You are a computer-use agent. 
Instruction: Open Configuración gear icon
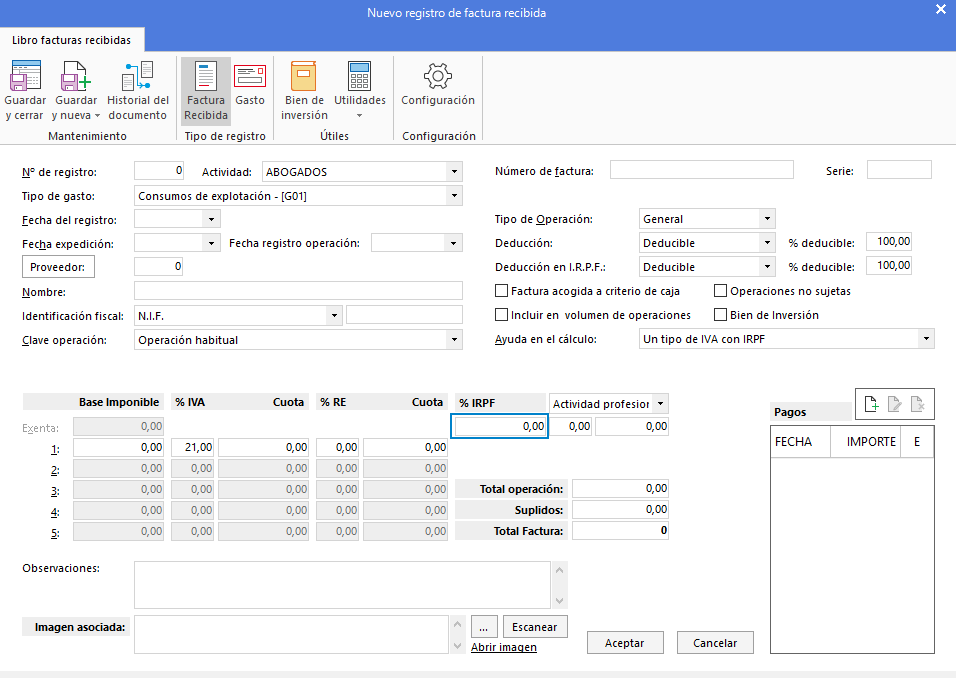click(438, 84)
